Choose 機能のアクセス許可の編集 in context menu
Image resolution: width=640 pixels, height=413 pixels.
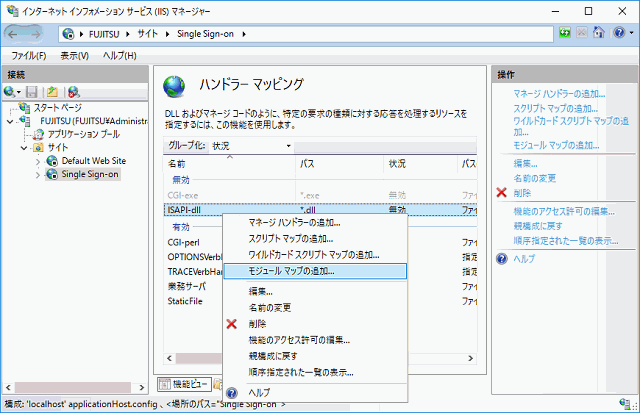pyautogui.click(x=315, y=340)
